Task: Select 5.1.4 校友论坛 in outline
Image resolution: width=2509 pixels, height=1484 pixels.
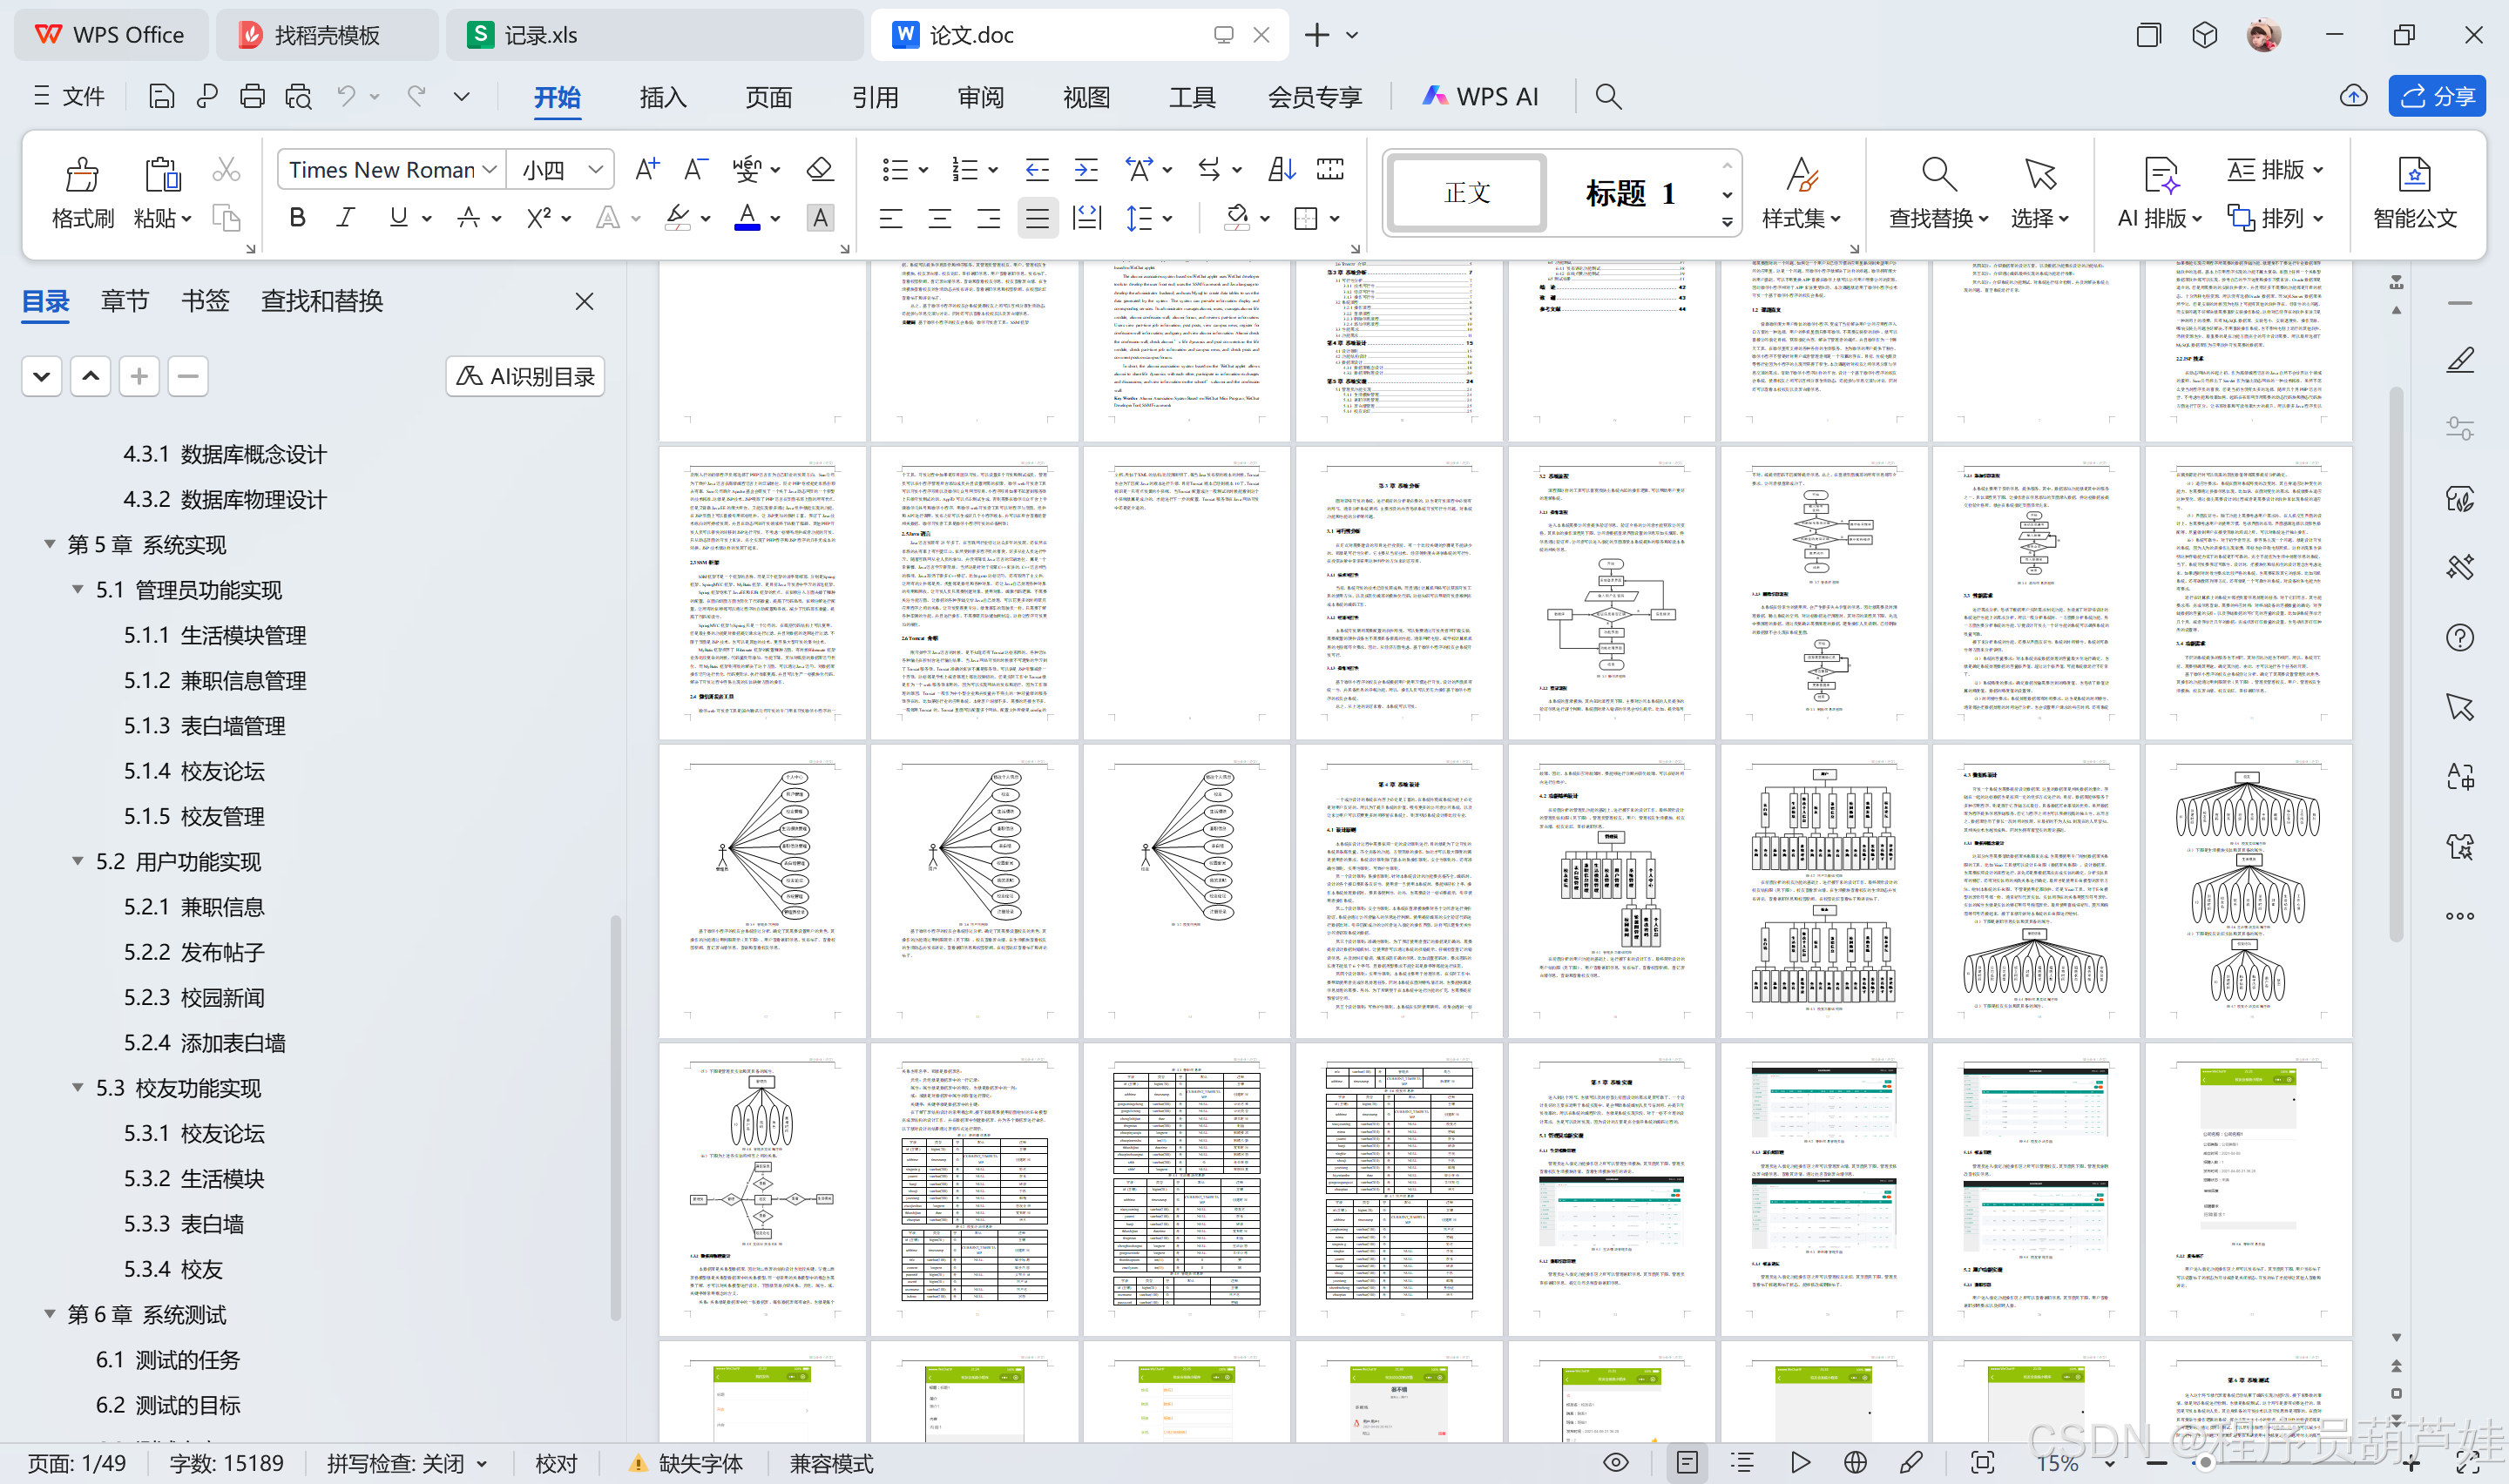Action: (194, 770)
